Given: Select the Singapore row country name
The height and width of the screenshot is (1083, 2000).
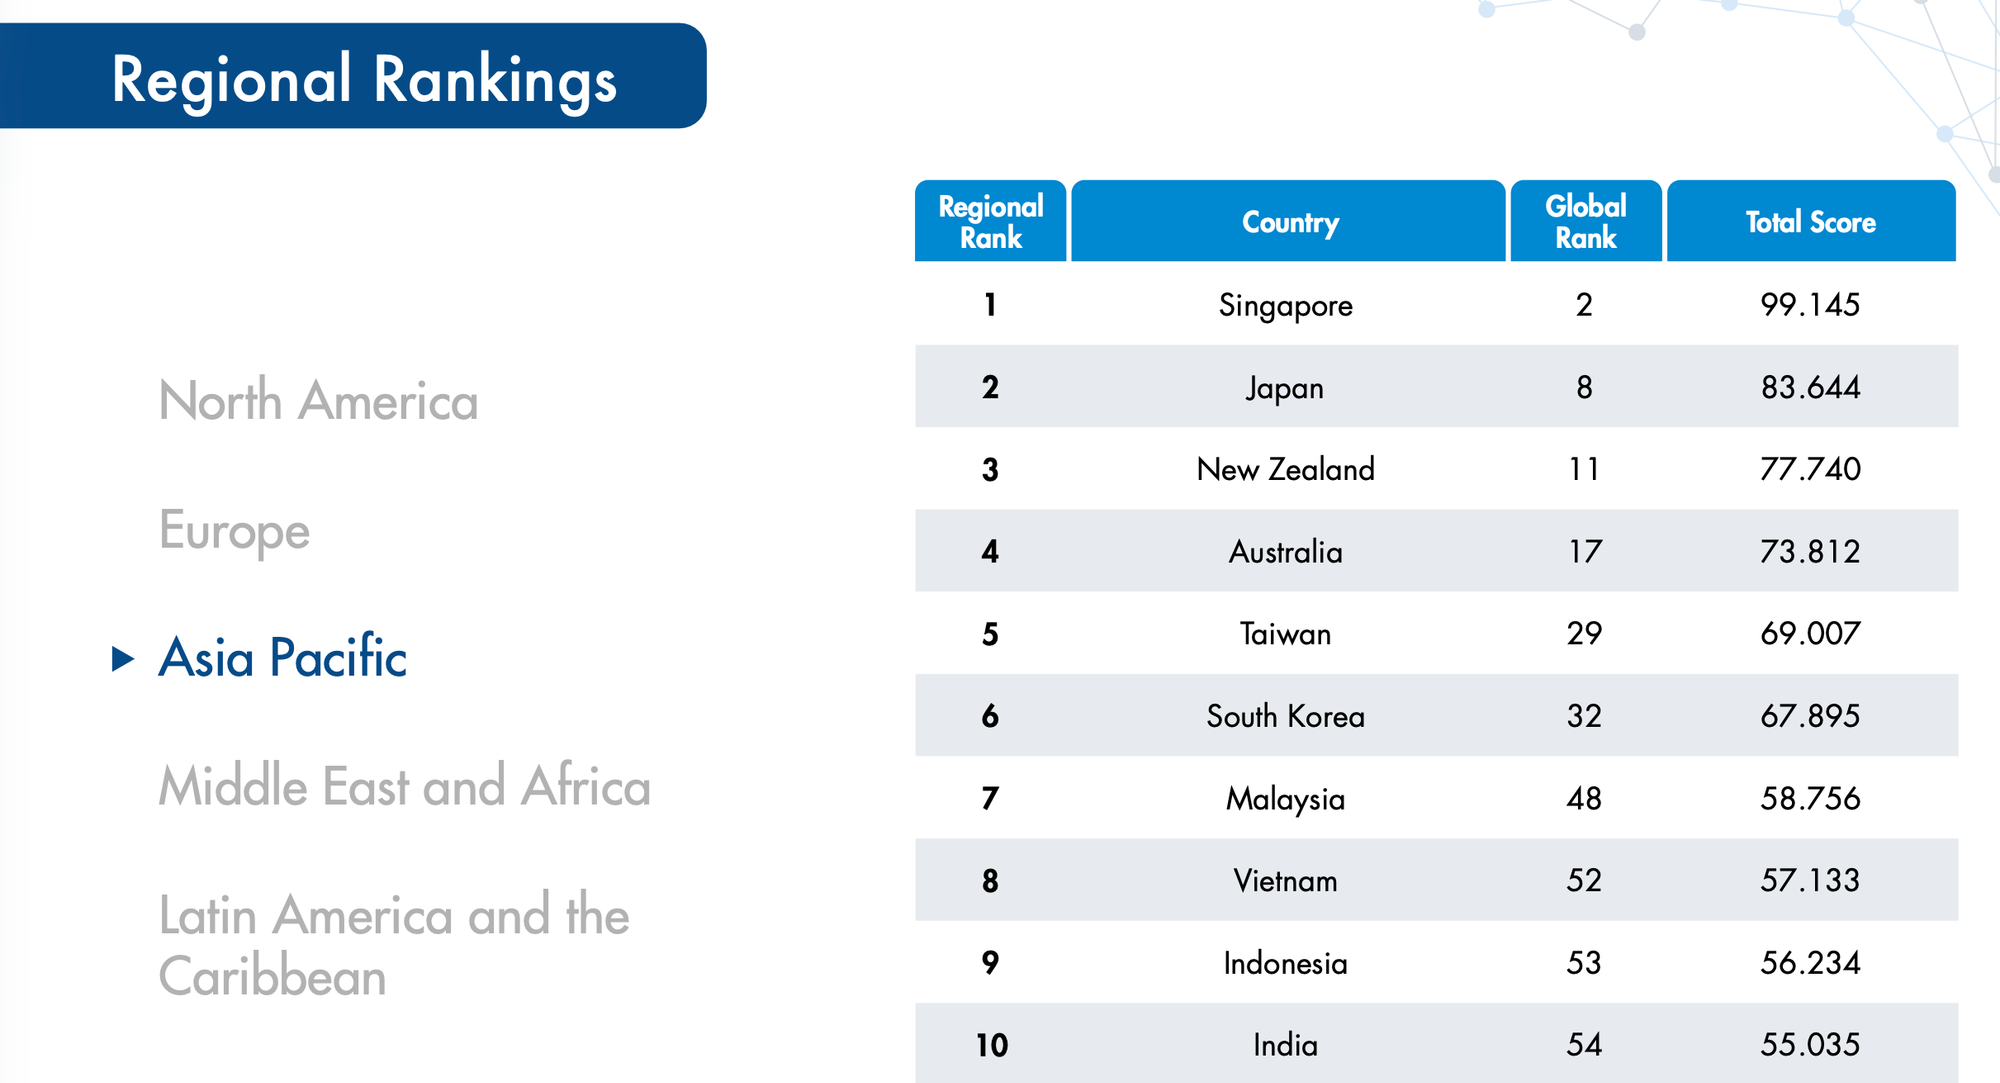Looking at the screenshot, I should click(1285, 305).
